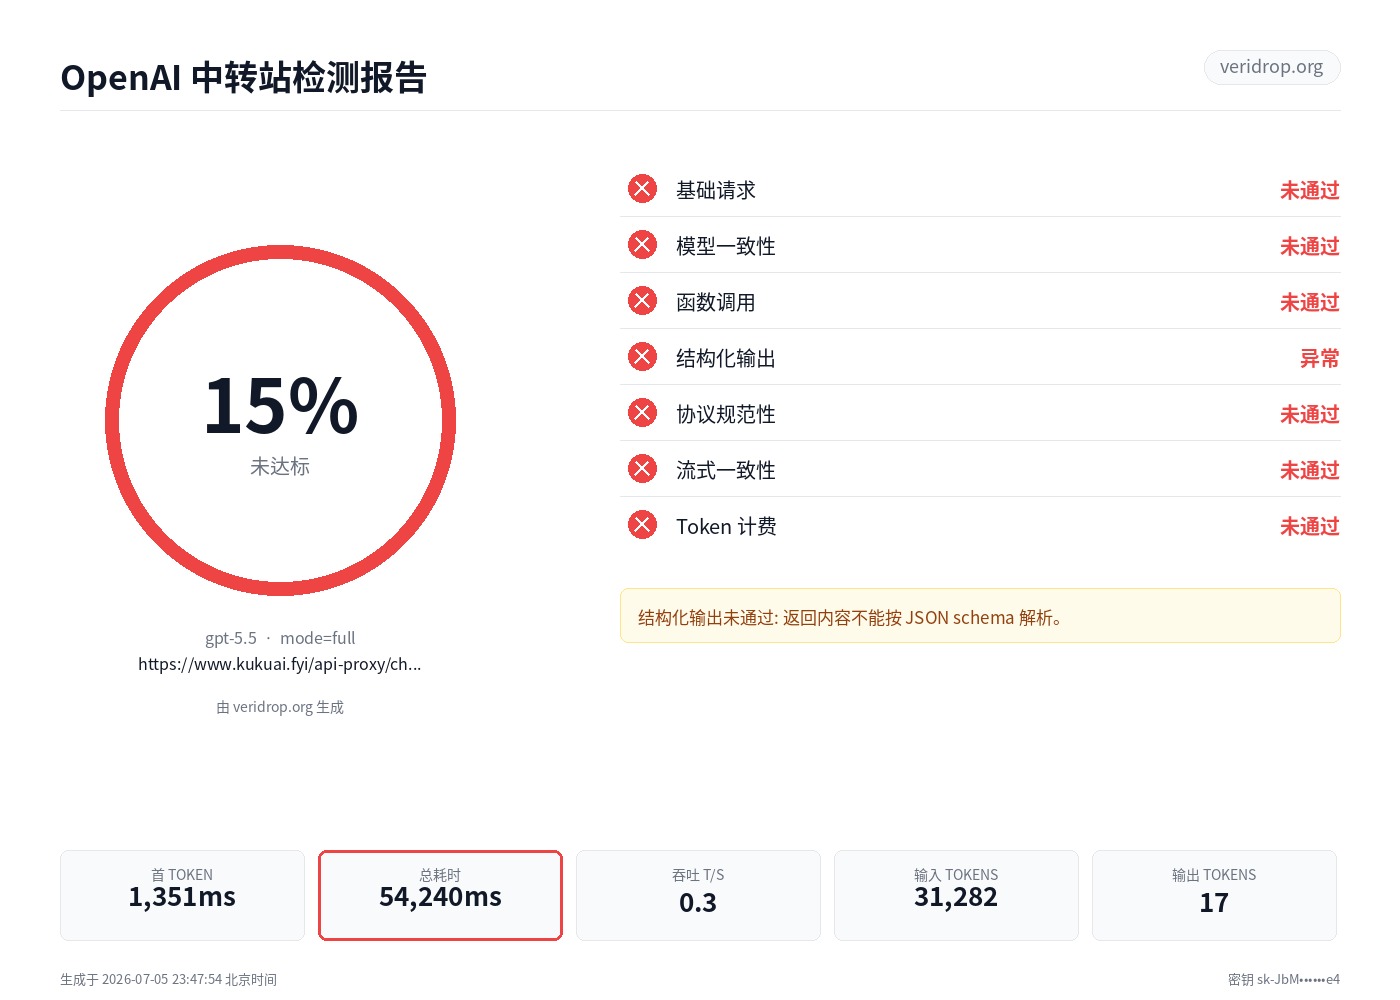Click the red X icon beside 基础请求
Image resolution: width=1400 pixels, height=1000 pixels.
[x=642, y=189]
